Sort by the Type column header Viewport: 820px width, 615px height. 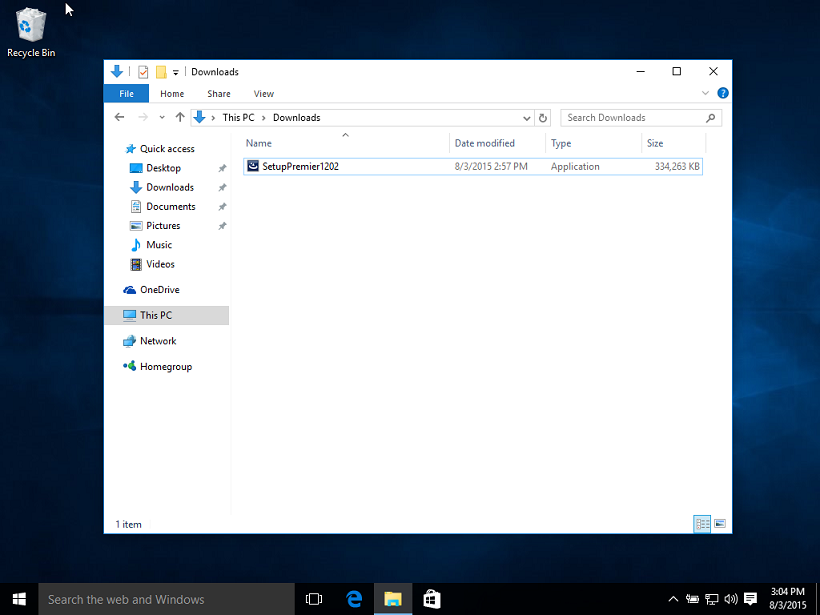coord(593,143)
